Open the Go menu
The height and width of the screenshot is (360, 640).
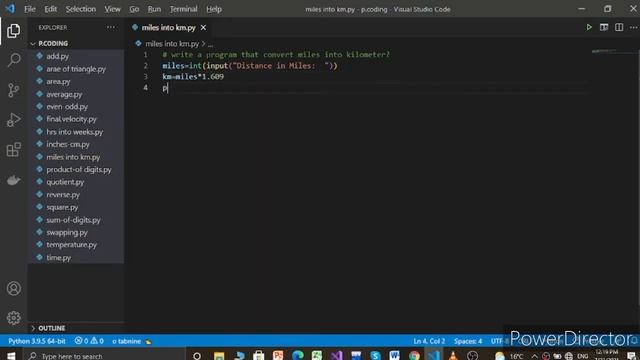click(134, 9)
